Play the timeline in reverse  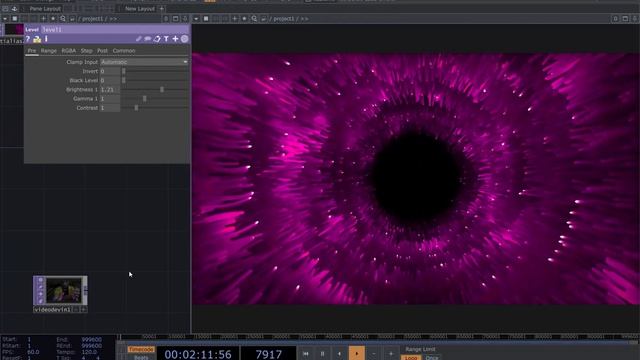point(340,353)
